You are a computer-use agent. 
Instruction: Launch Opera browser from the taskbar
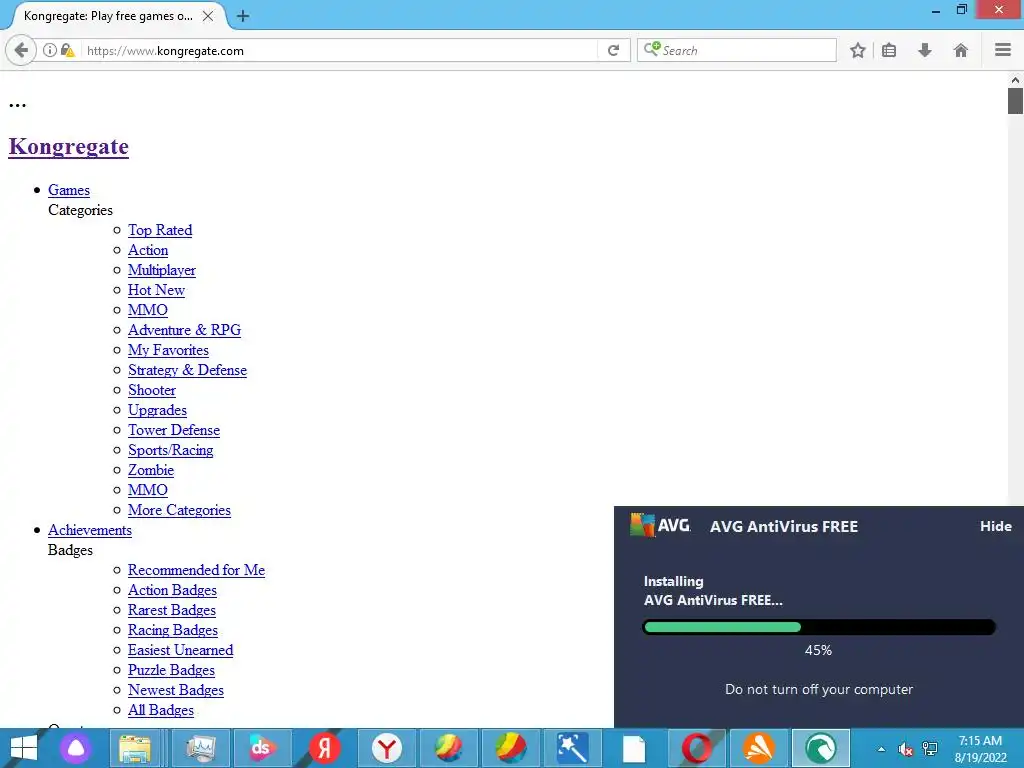[697, 748]
